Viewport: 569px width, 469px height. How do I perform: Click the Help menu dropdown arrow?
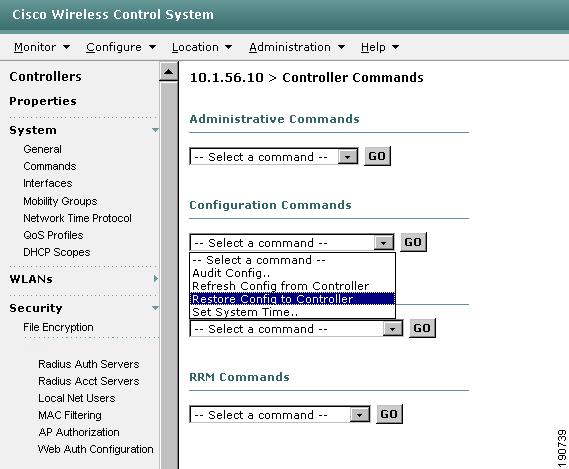(x=396, y=47)
